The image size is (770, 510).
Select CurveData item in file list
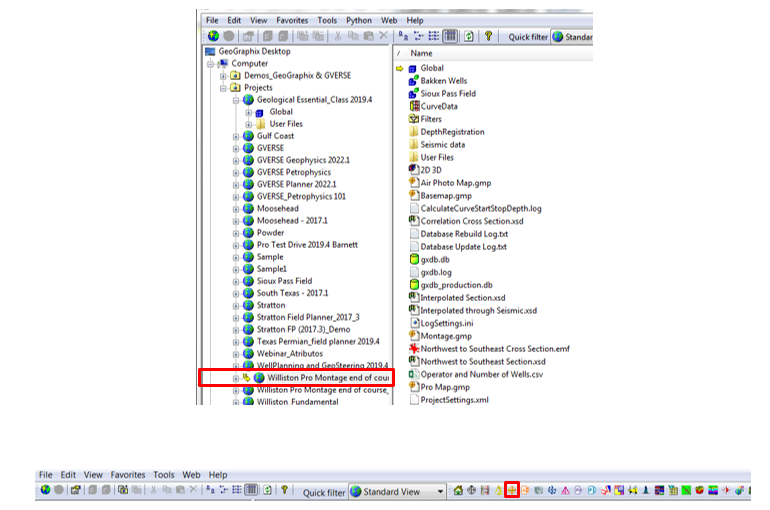click(x=439, y=106)
